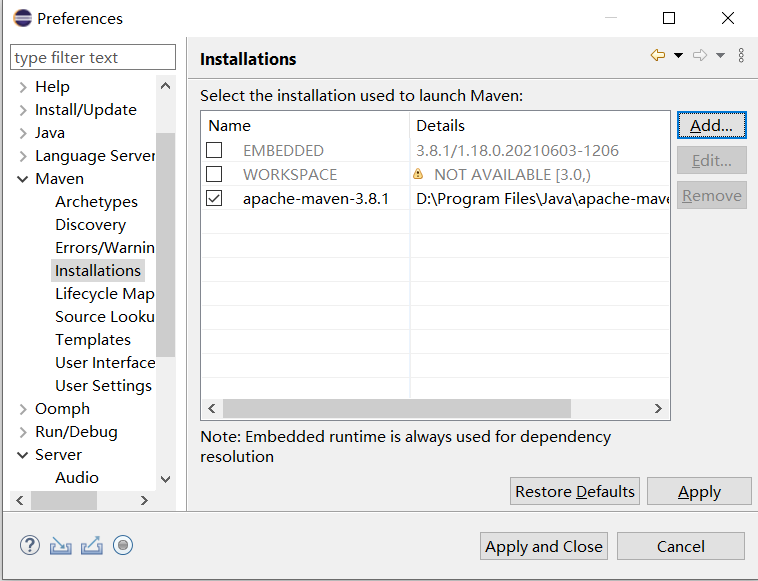The width and height of the screenshot is (758, 581).
Task: Expand the Oomph tree node
Action: click(23, 409)
